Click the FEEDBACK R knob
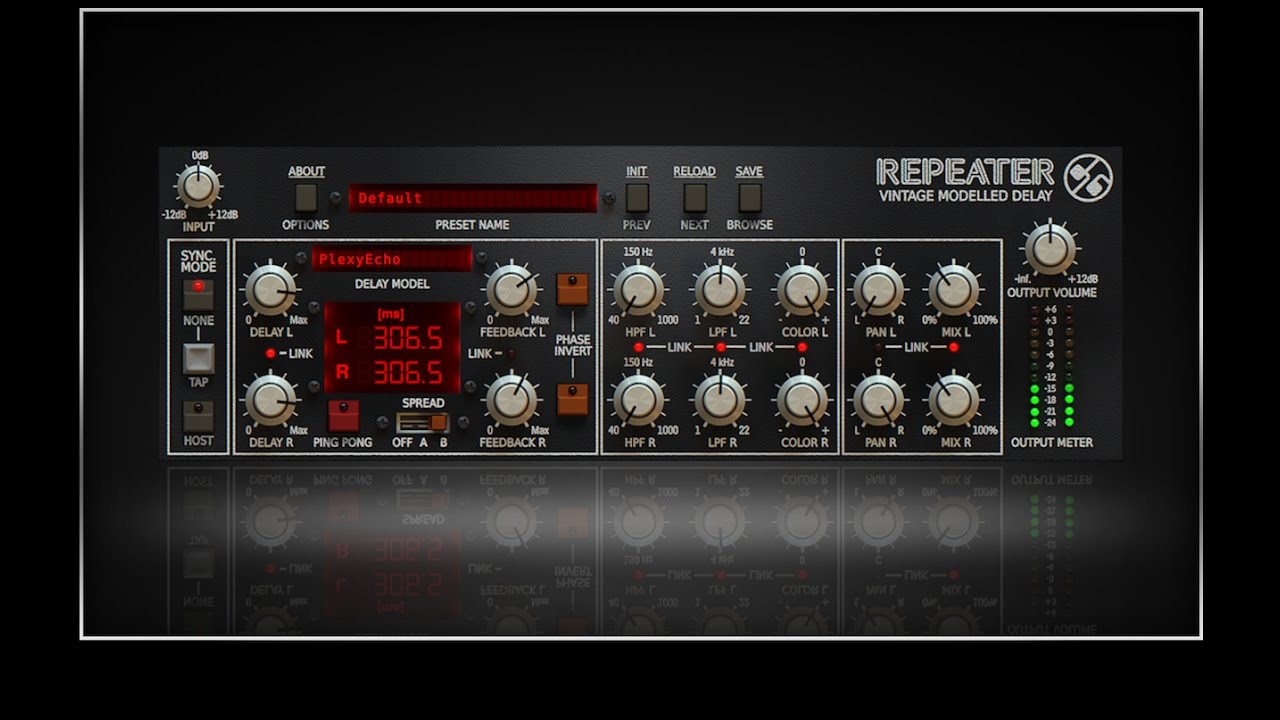The image size is (1280, 720). (512, 400)
